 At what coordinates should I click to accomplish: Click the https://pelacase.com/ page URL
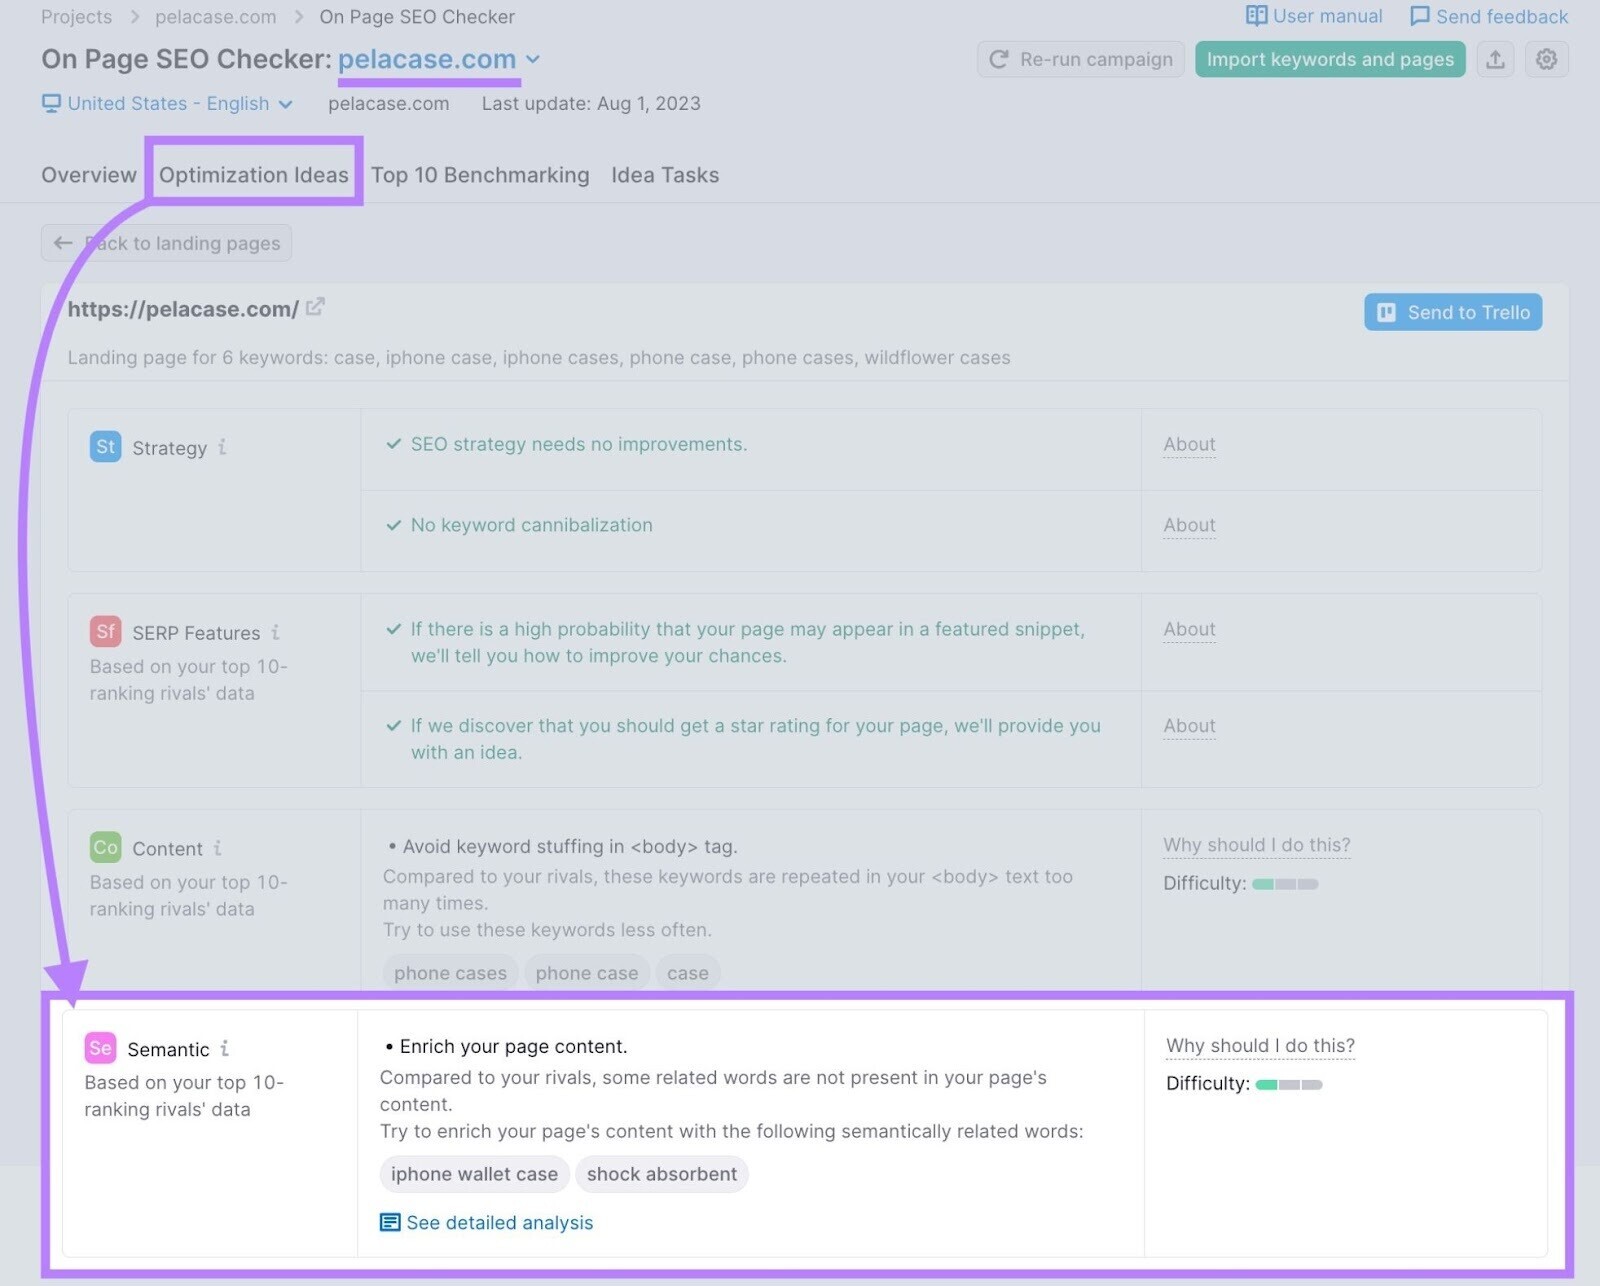point(183,309)
